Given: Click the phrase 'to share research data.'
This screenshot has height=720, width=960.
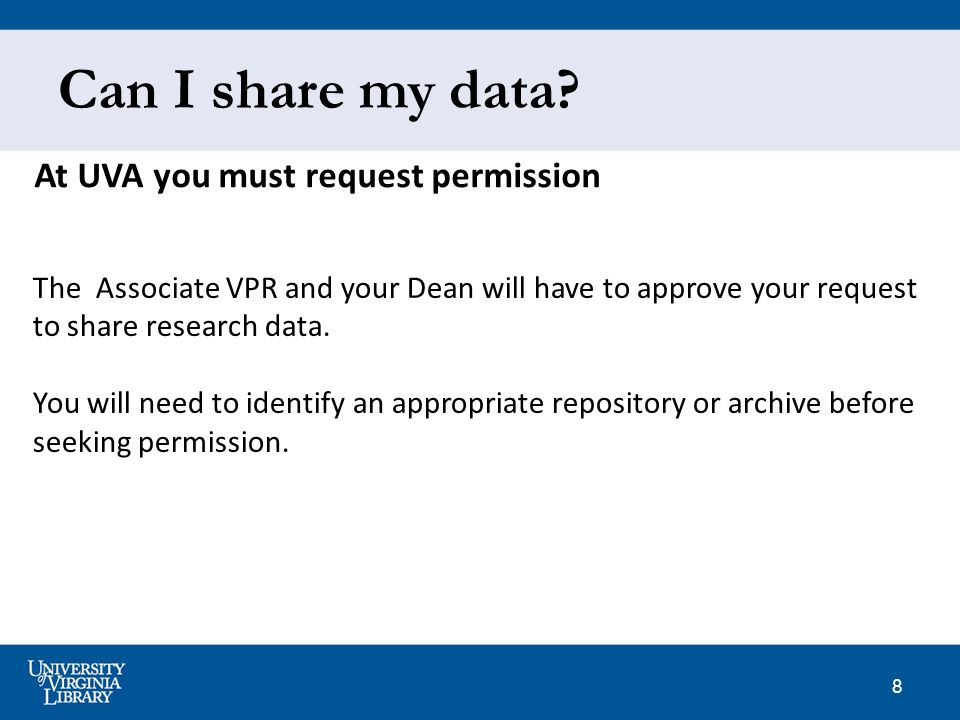Looking at the screenshot, I should [x=181, y=326].
